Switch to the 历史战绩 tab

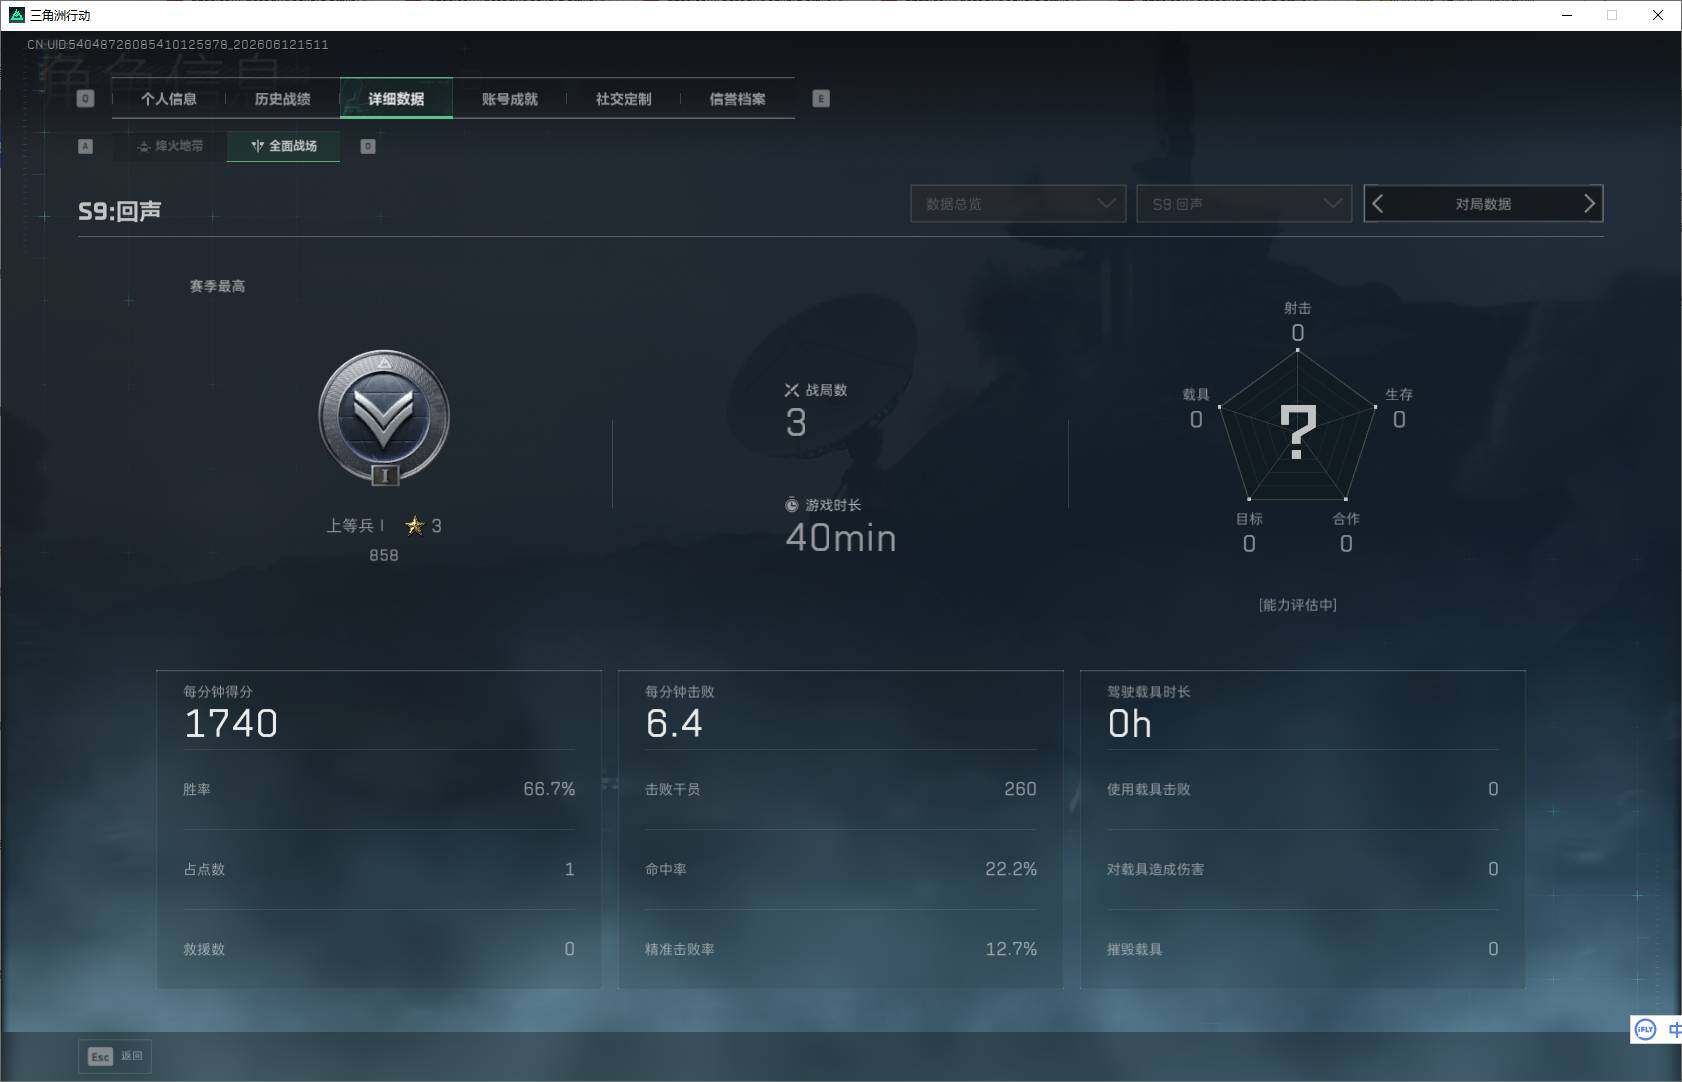[283, 99]
